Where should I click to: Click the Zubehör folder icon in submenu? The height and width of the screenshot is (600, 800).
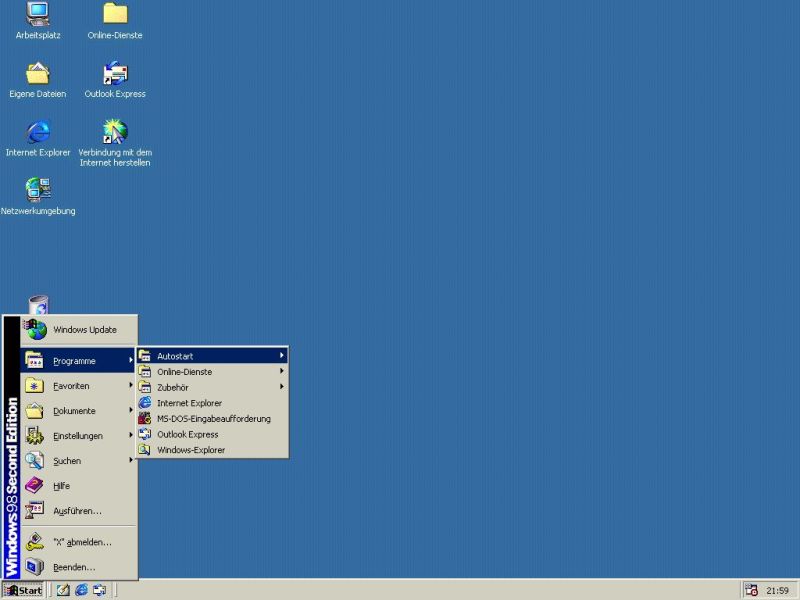[145, 387]
